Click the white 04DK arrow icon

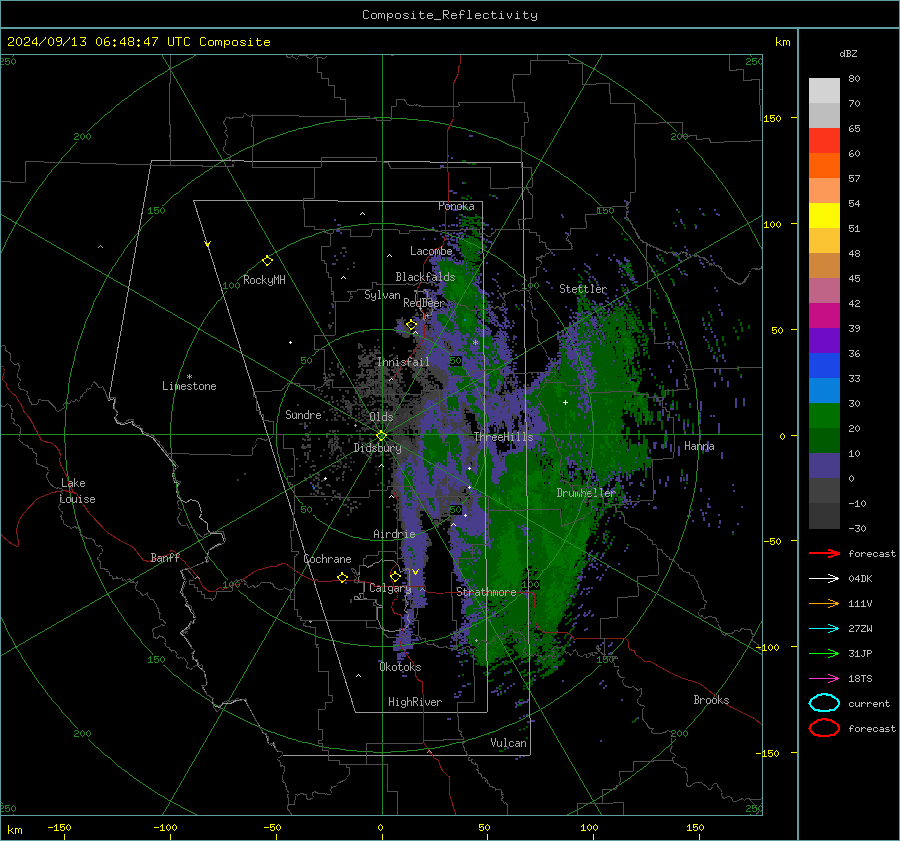tap(824, 579)
